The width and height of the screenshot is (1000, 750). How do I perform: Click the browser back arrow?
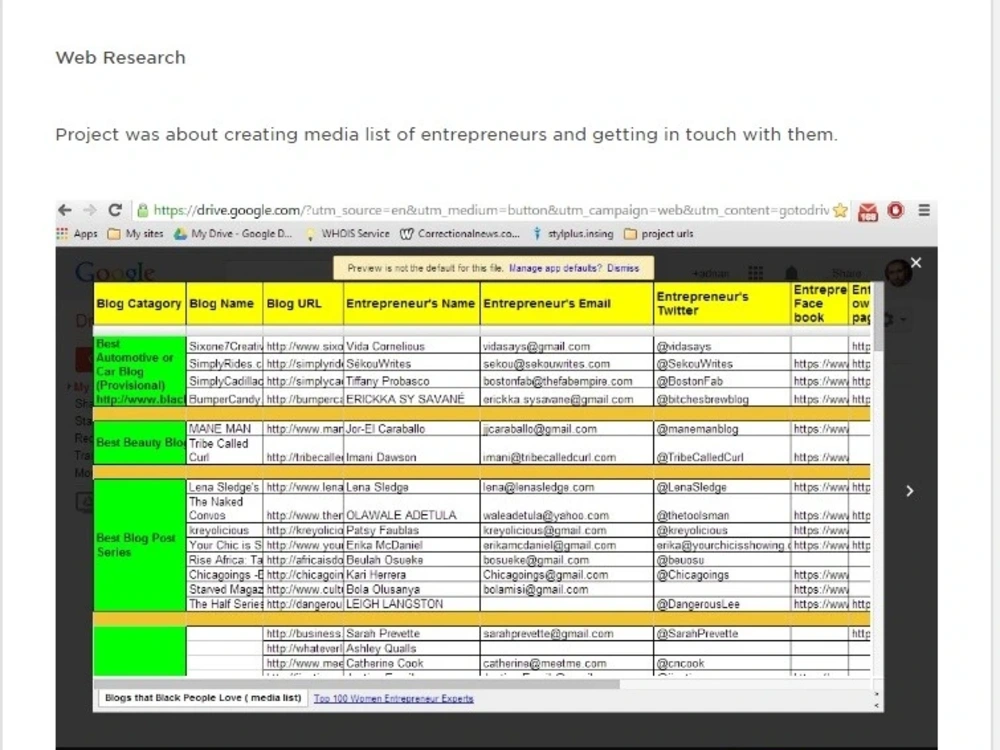[64, 210]
